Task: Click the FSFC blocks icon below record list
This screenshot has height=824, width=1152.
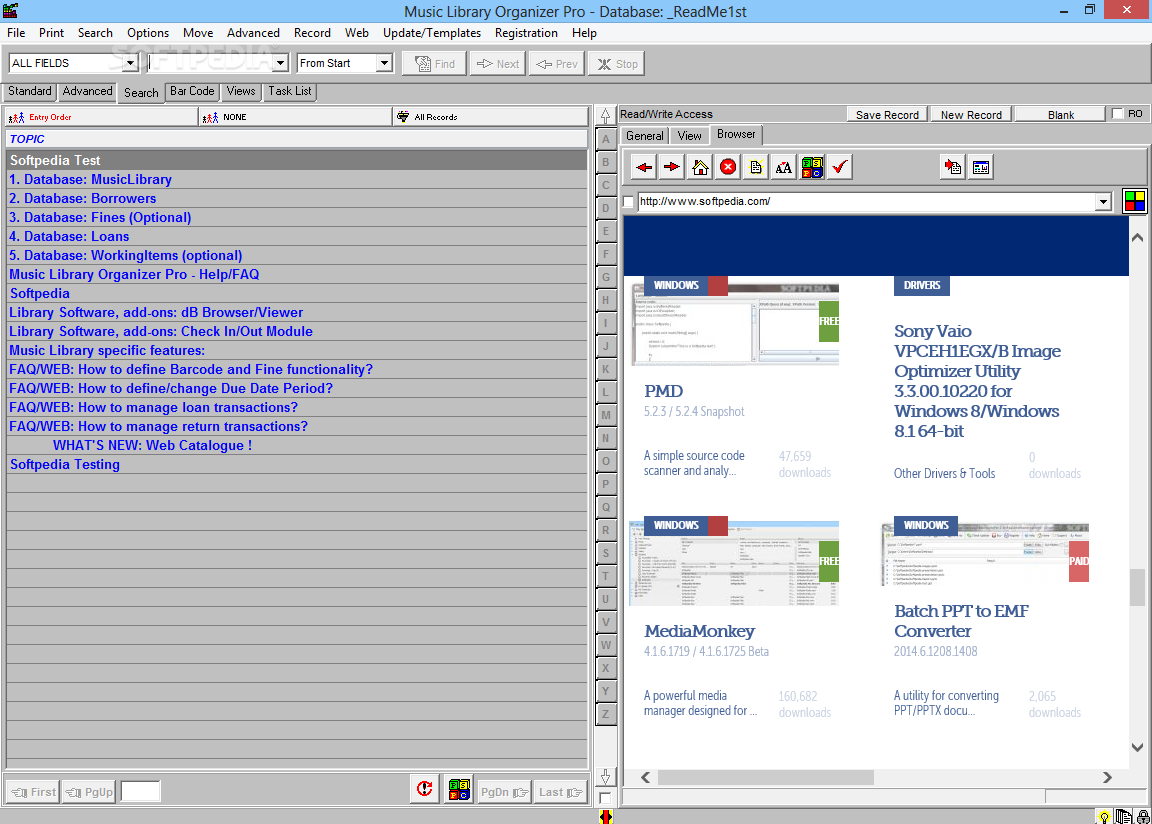Action: point(459,789)
